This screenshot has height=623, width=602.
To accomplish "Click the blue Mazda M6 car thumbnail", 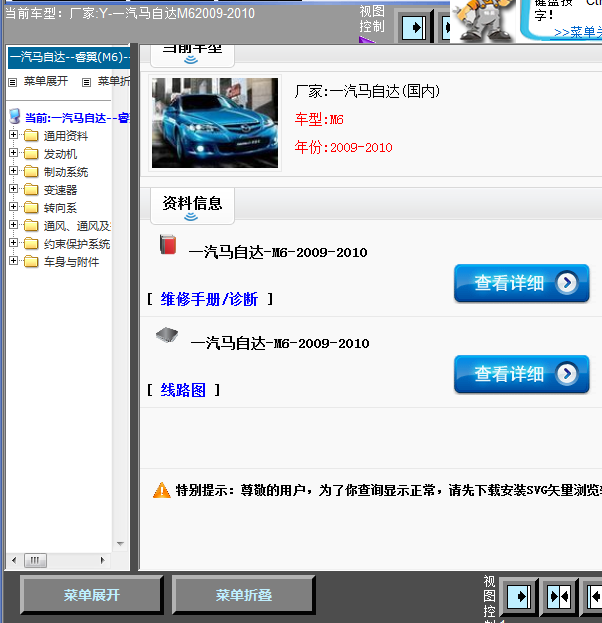I will [215, 123].
